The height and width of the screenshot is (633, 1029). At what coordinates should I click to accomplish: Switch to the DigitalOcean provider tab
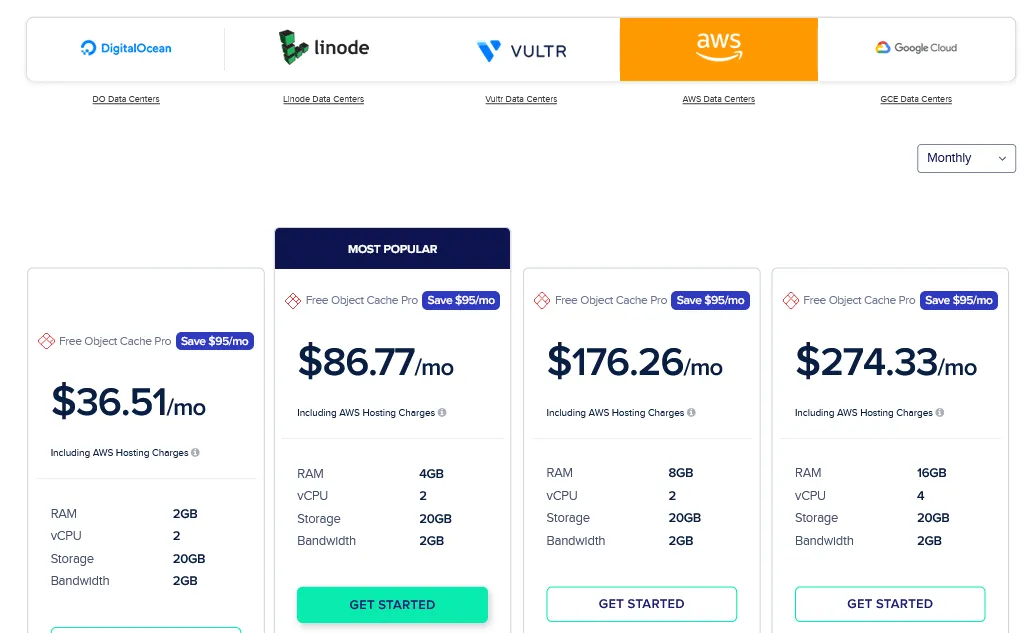pos(125,47)
